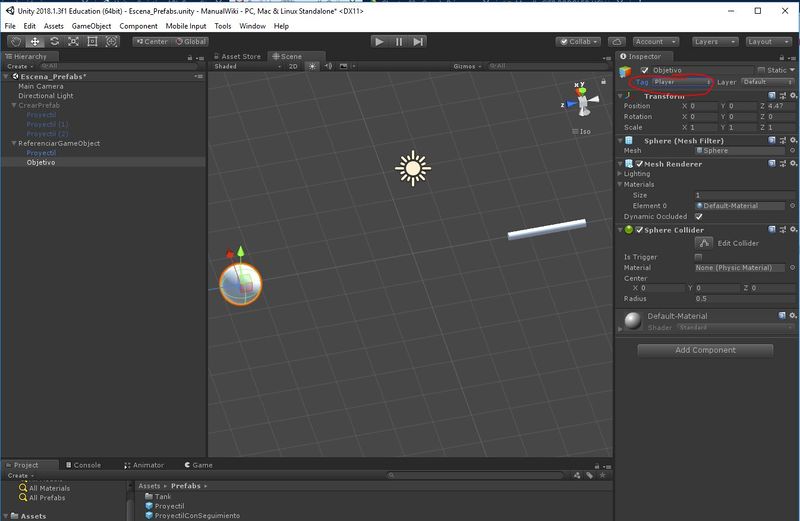Click the Step frame button
Image resolution: width=800 pixels, height=521 pixels.
418,42
